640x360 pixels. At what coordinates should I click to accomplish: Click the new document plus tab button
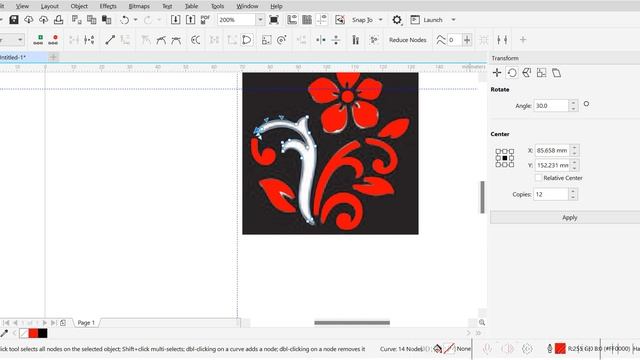coord(53,57)
